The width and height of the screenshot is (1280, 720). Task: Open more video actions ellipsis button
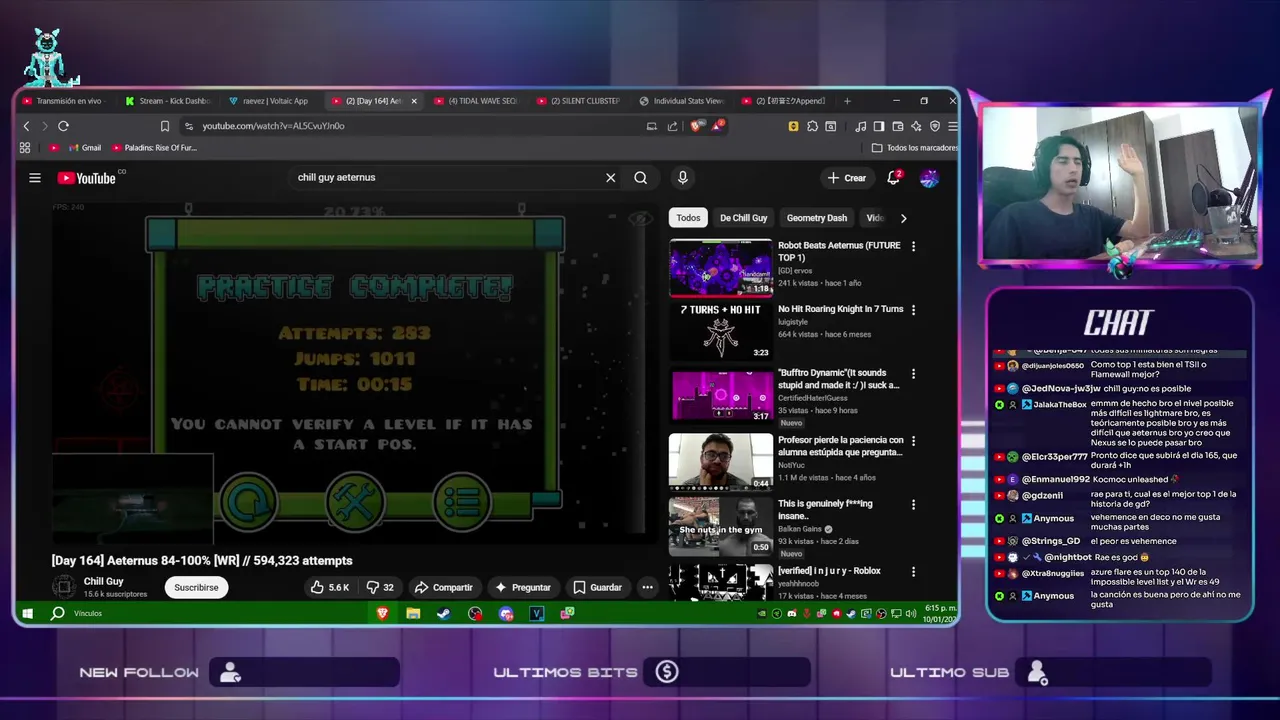[647, 587]
